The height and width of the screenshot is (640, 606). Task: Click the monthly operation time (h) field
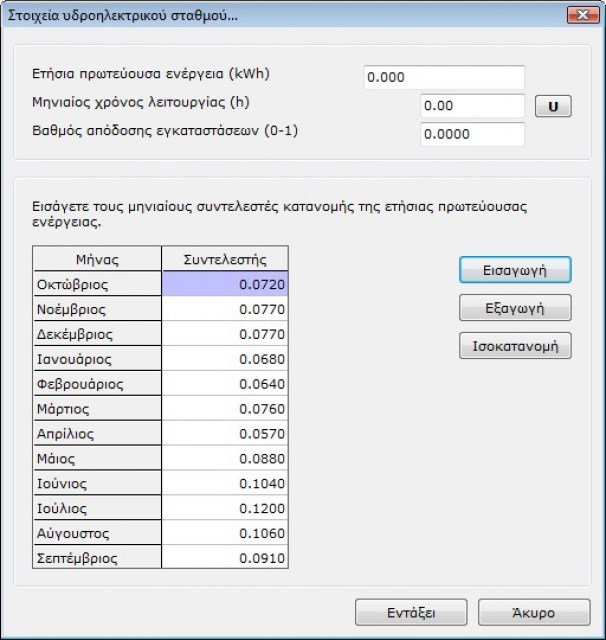tap(472, 106)
